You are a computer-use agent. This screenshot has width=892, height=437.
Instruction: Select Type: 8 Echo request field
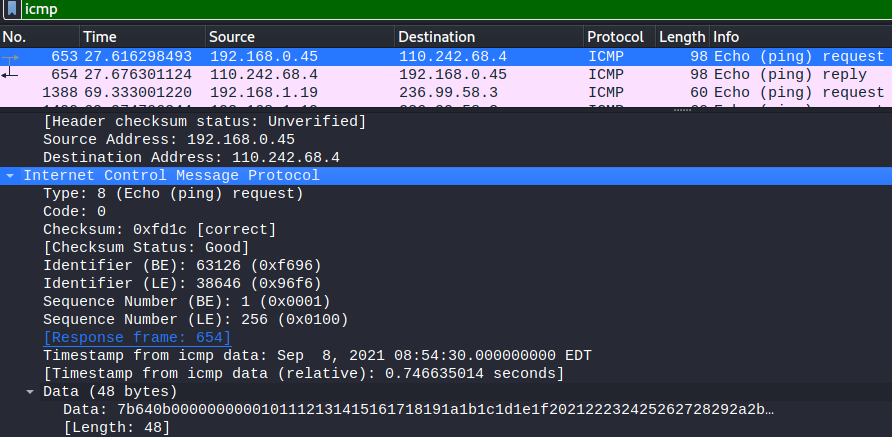point(174,194)
